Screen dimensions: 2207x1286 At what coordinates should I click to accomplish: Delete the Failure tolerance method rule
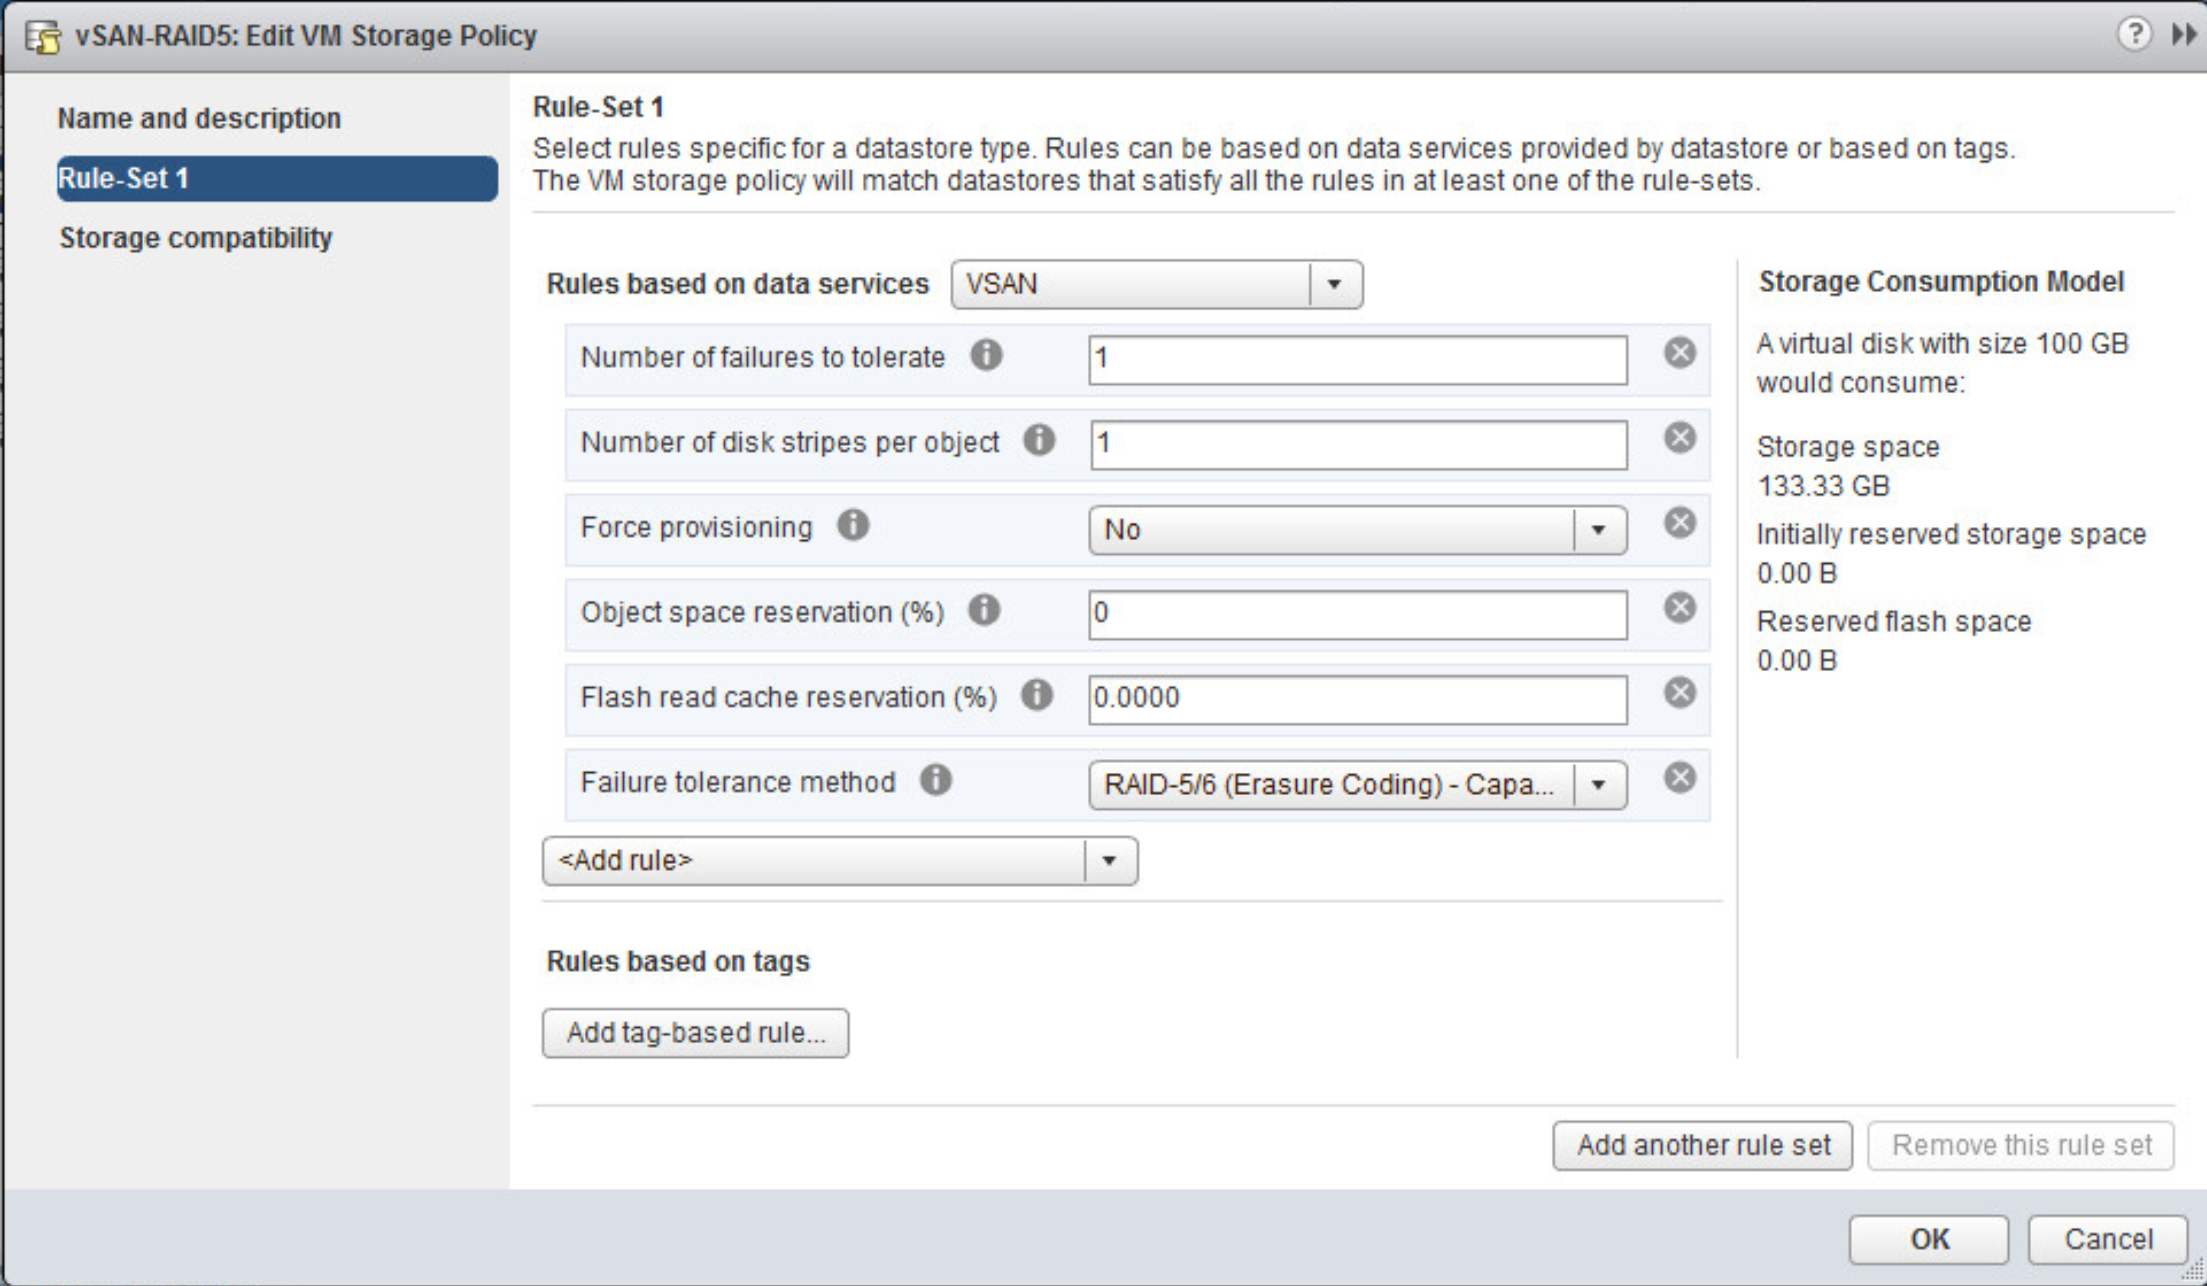pos(1680,778)
